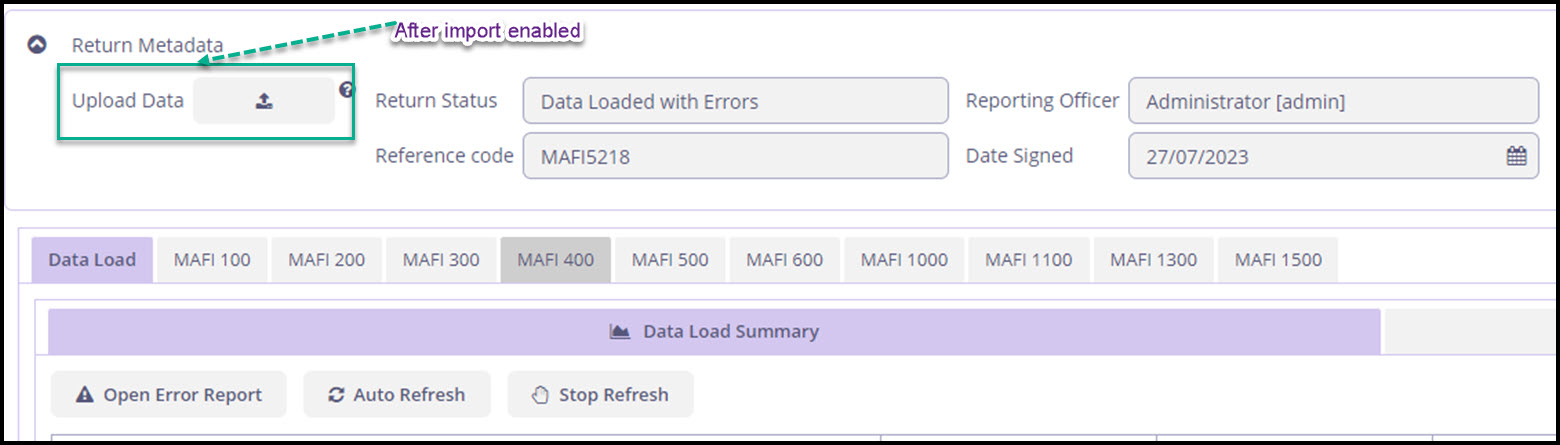Click the help question mark icon

[346, 90]
